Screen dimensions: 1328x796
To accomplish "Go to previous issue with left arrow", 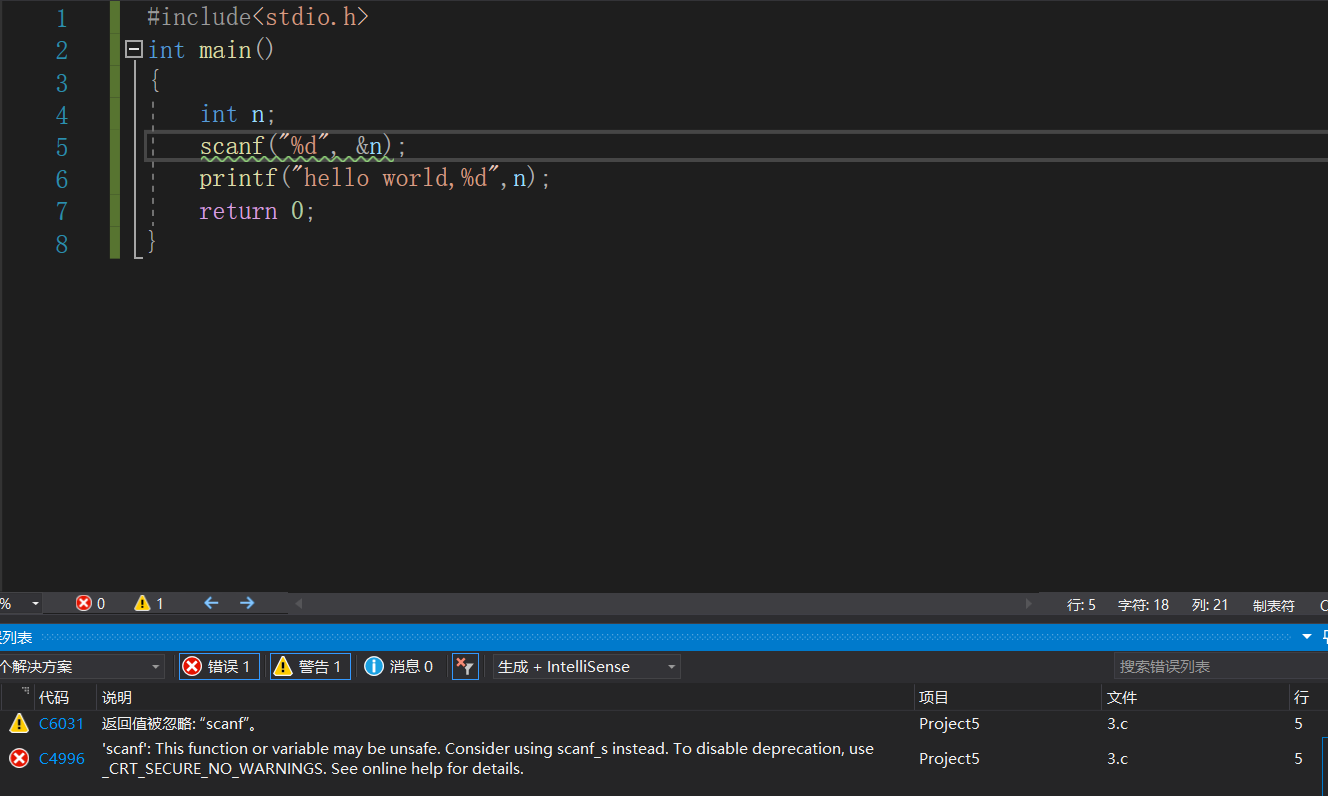I will pos(211,603).
